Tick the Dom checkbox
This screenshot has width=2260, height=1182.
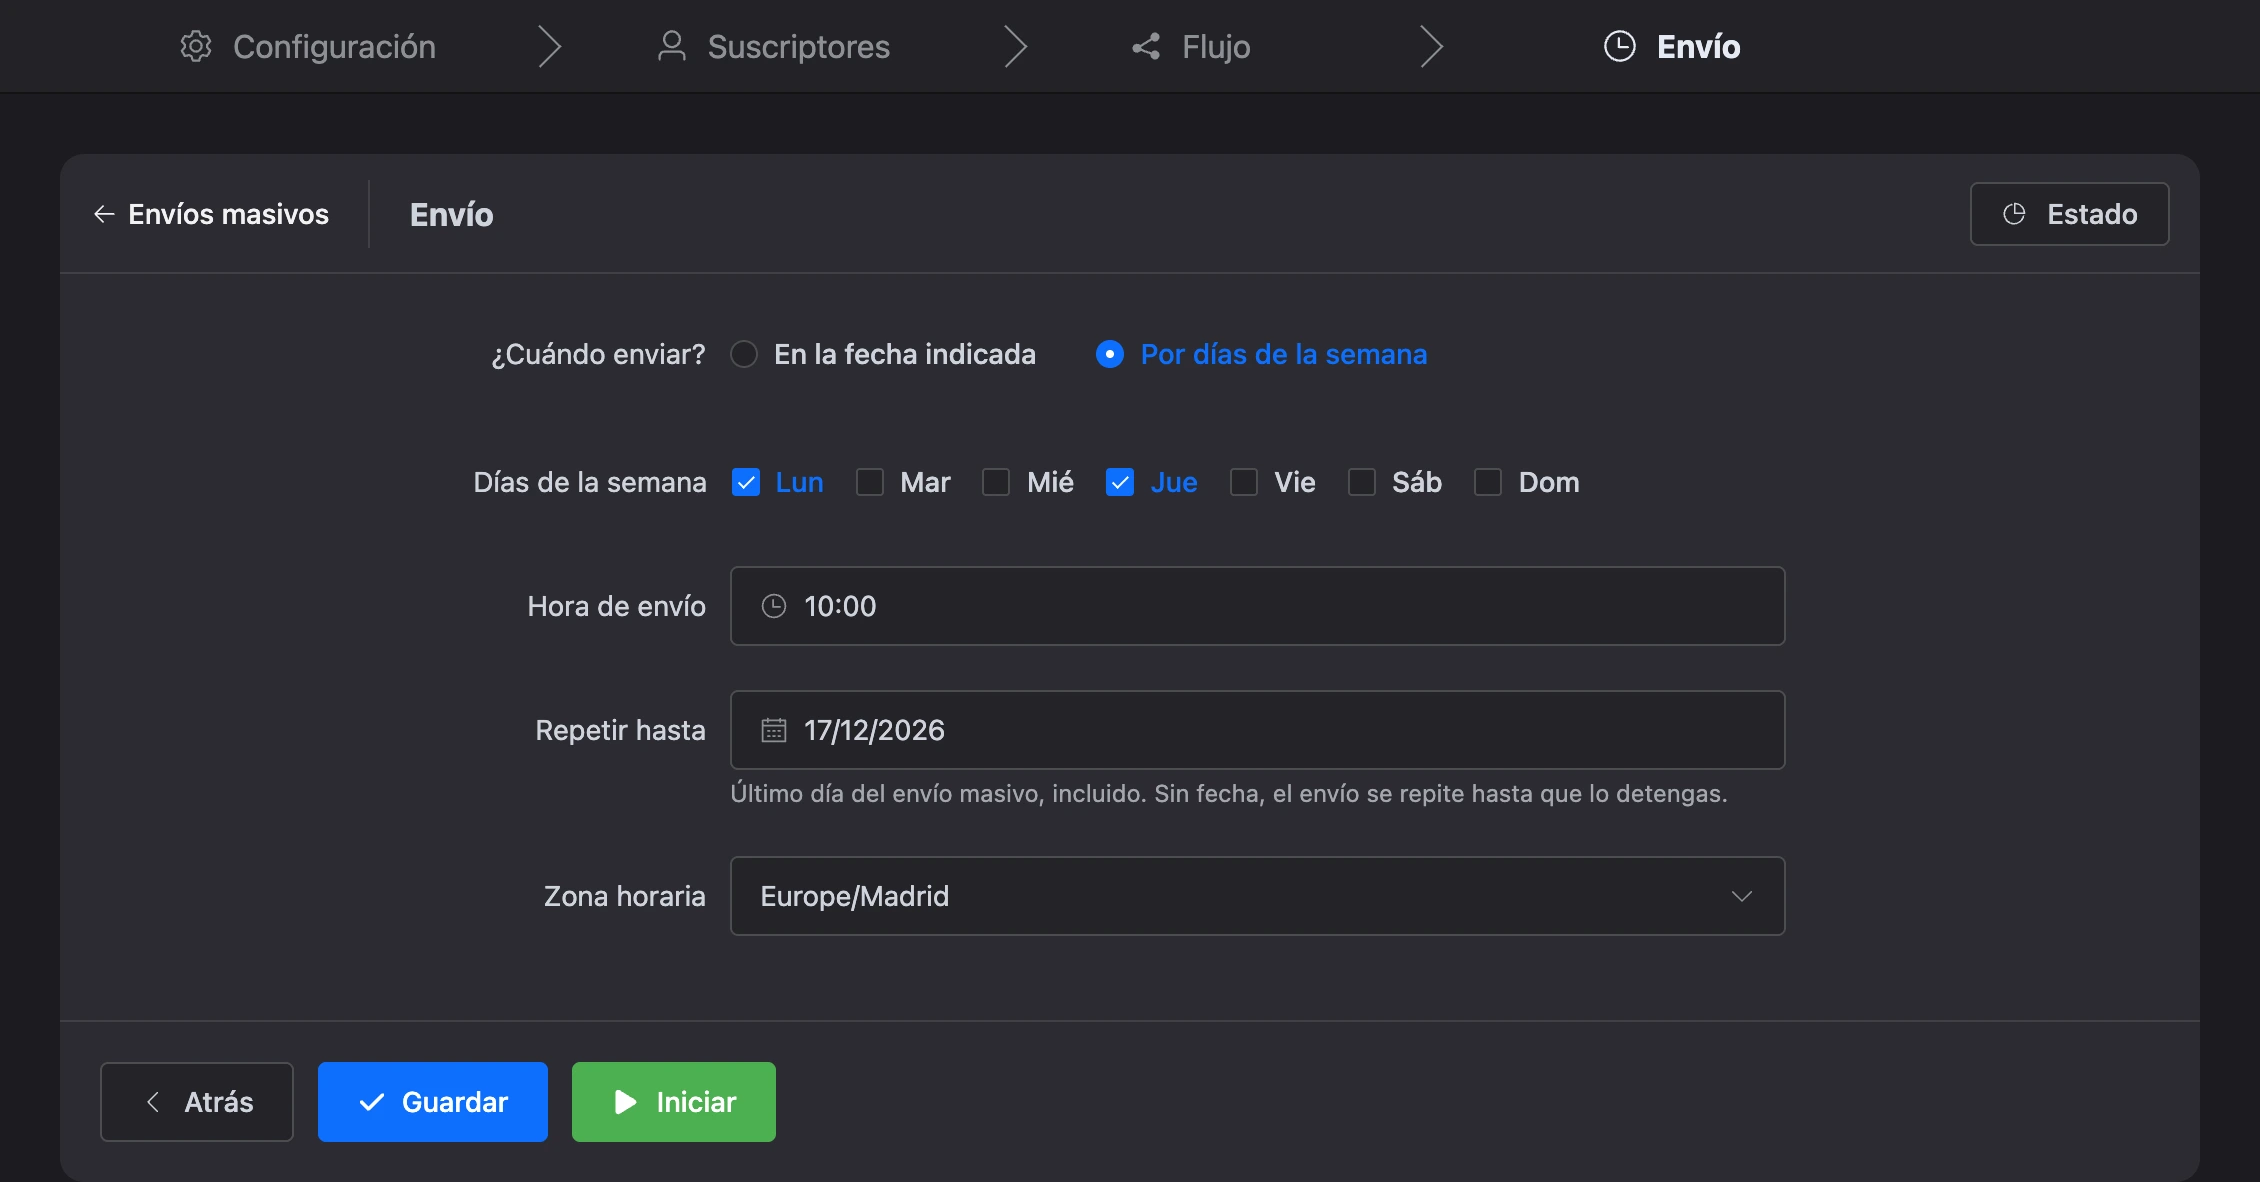tap(1488, 482)
